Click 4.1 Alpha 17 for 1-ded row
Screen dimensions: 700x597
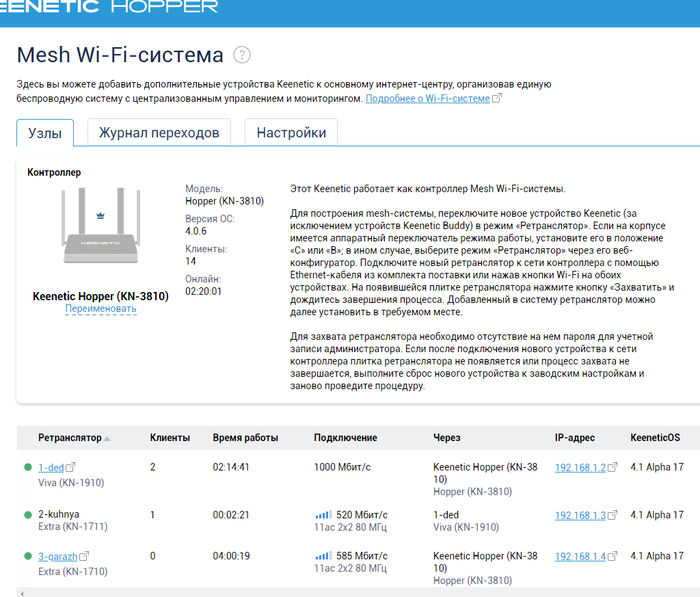click(x=657, y=467)
